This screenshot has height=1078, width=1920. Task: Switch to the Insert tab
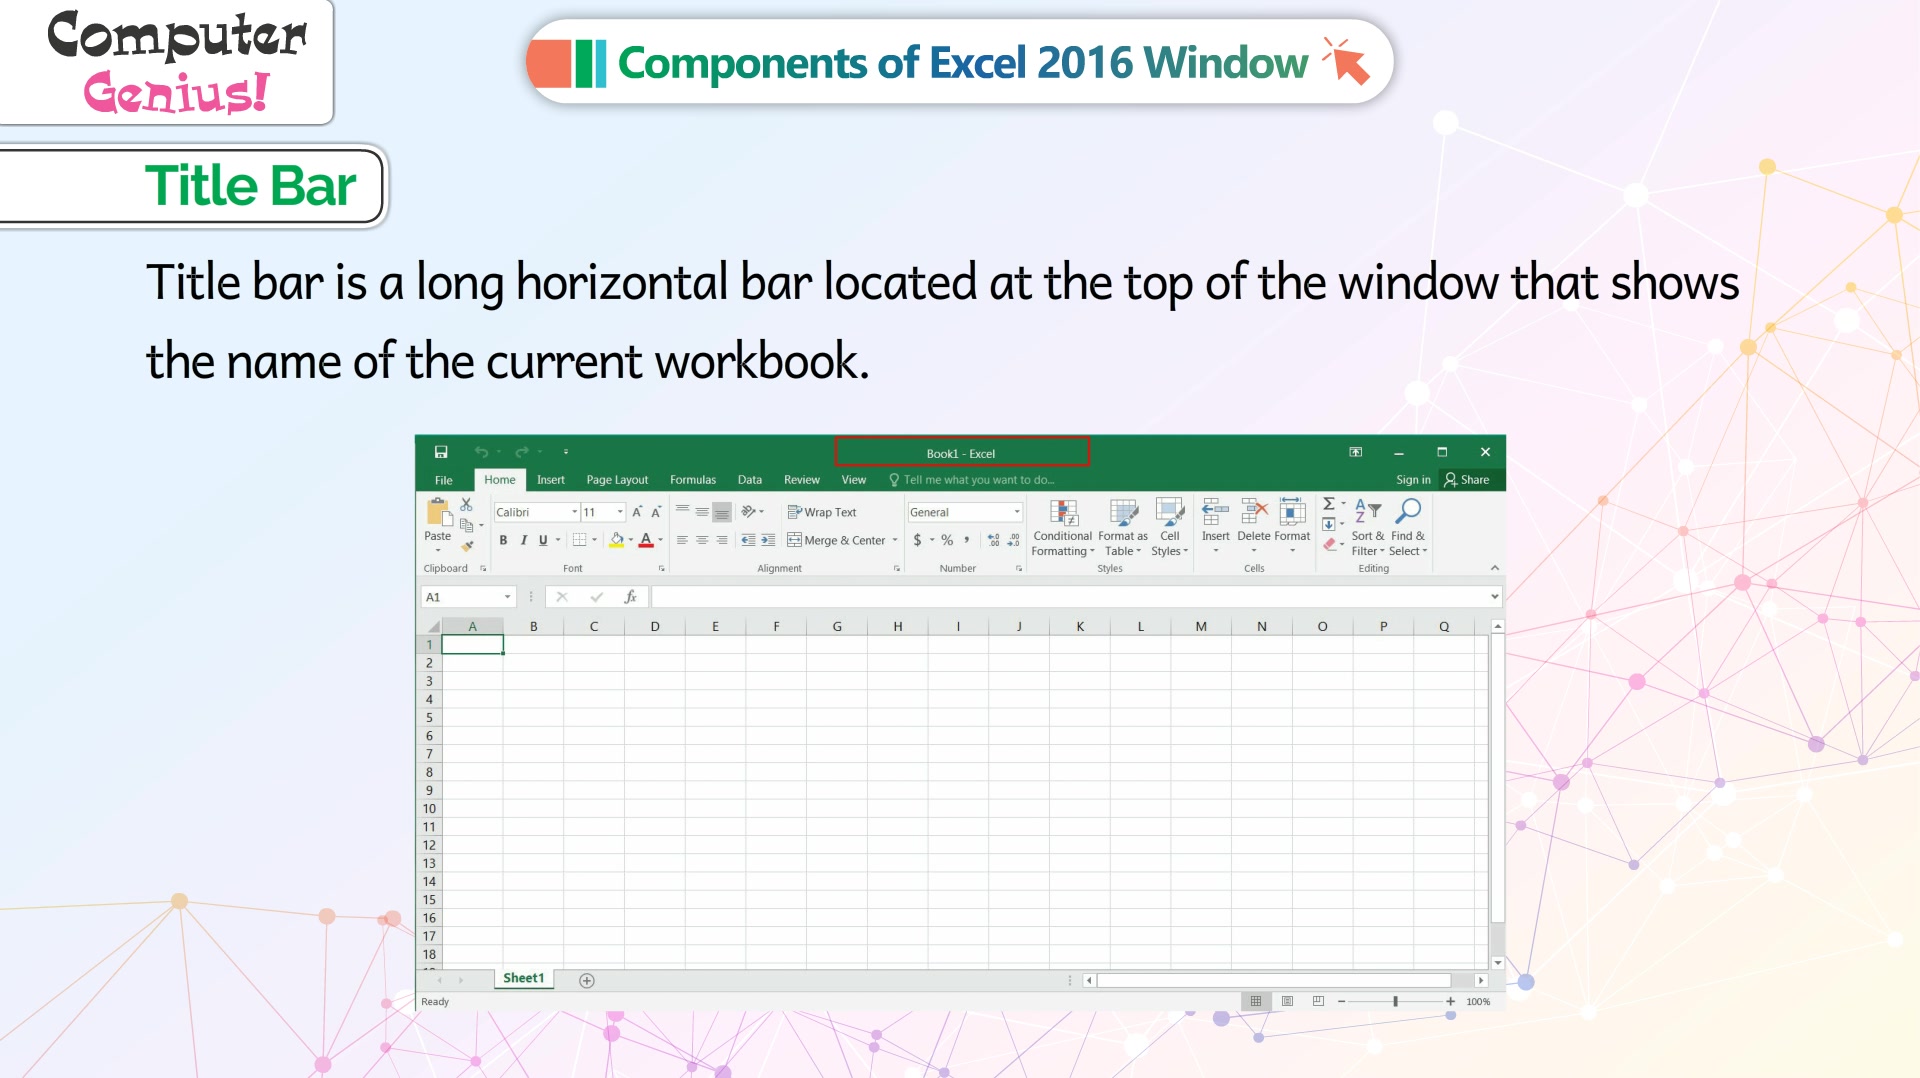(551, 480)
